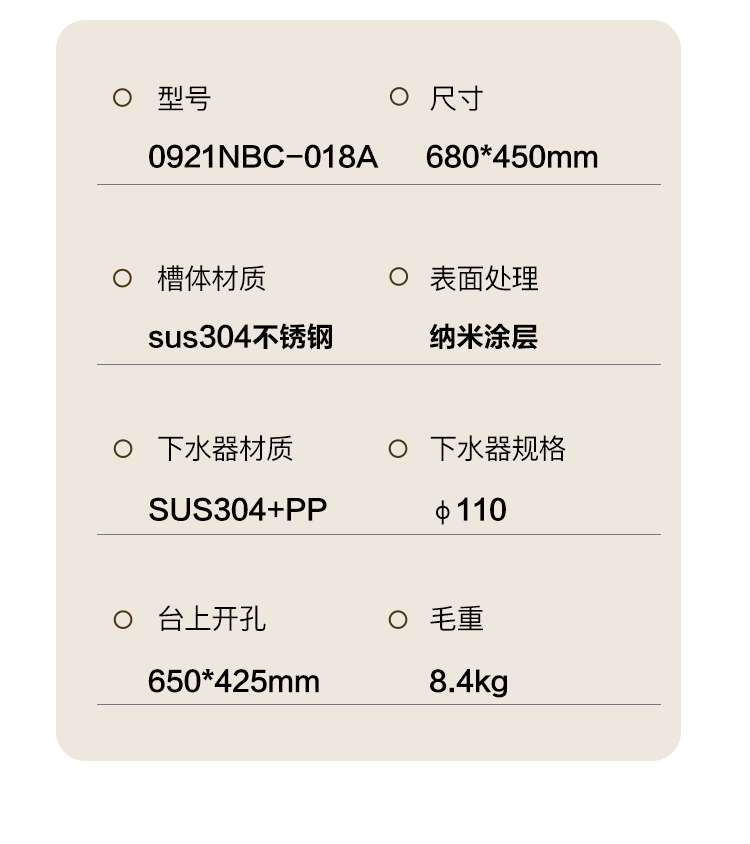Image resolution: width=750 pixels, height=844 pixels.
Task: Click the SUS304+PP drain material value
Action: click(237, 509)
